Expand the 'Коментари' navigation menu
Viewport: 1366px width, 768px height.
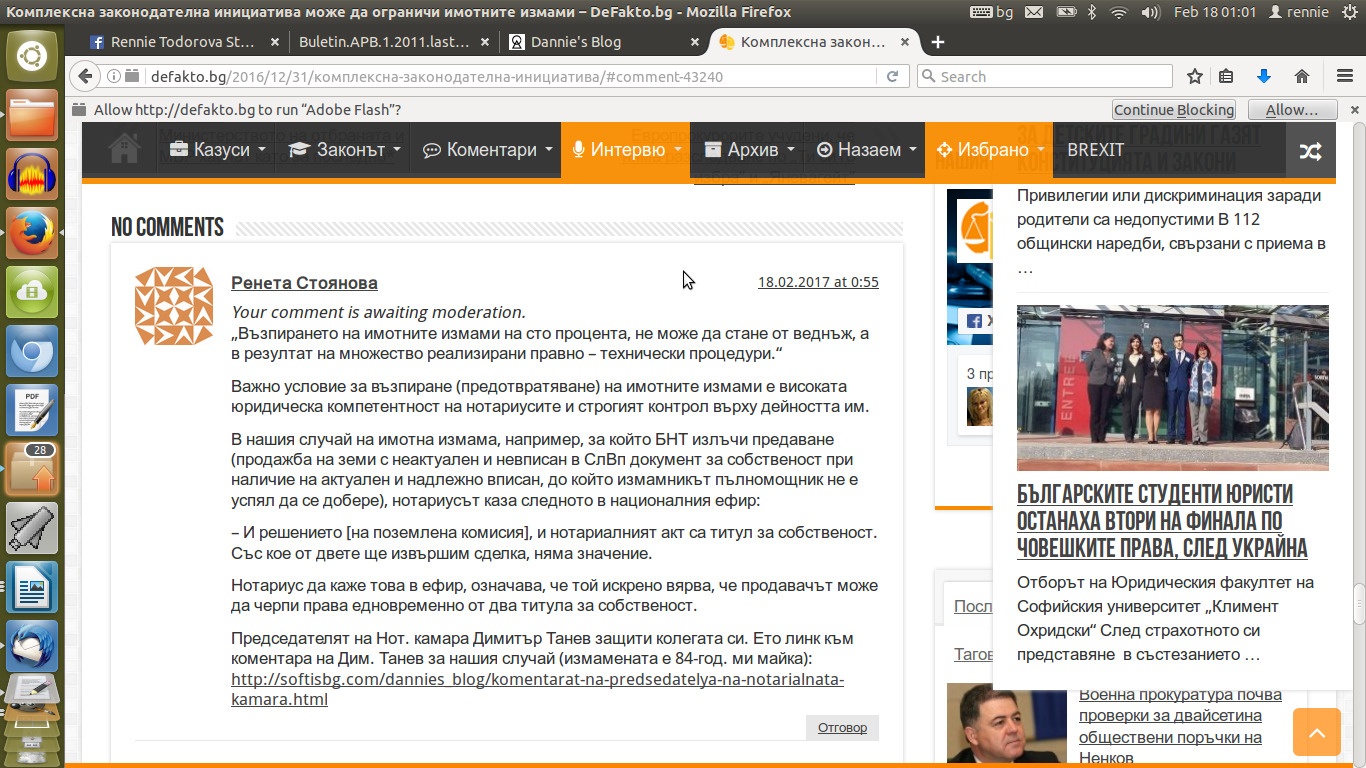coord(486,150)
